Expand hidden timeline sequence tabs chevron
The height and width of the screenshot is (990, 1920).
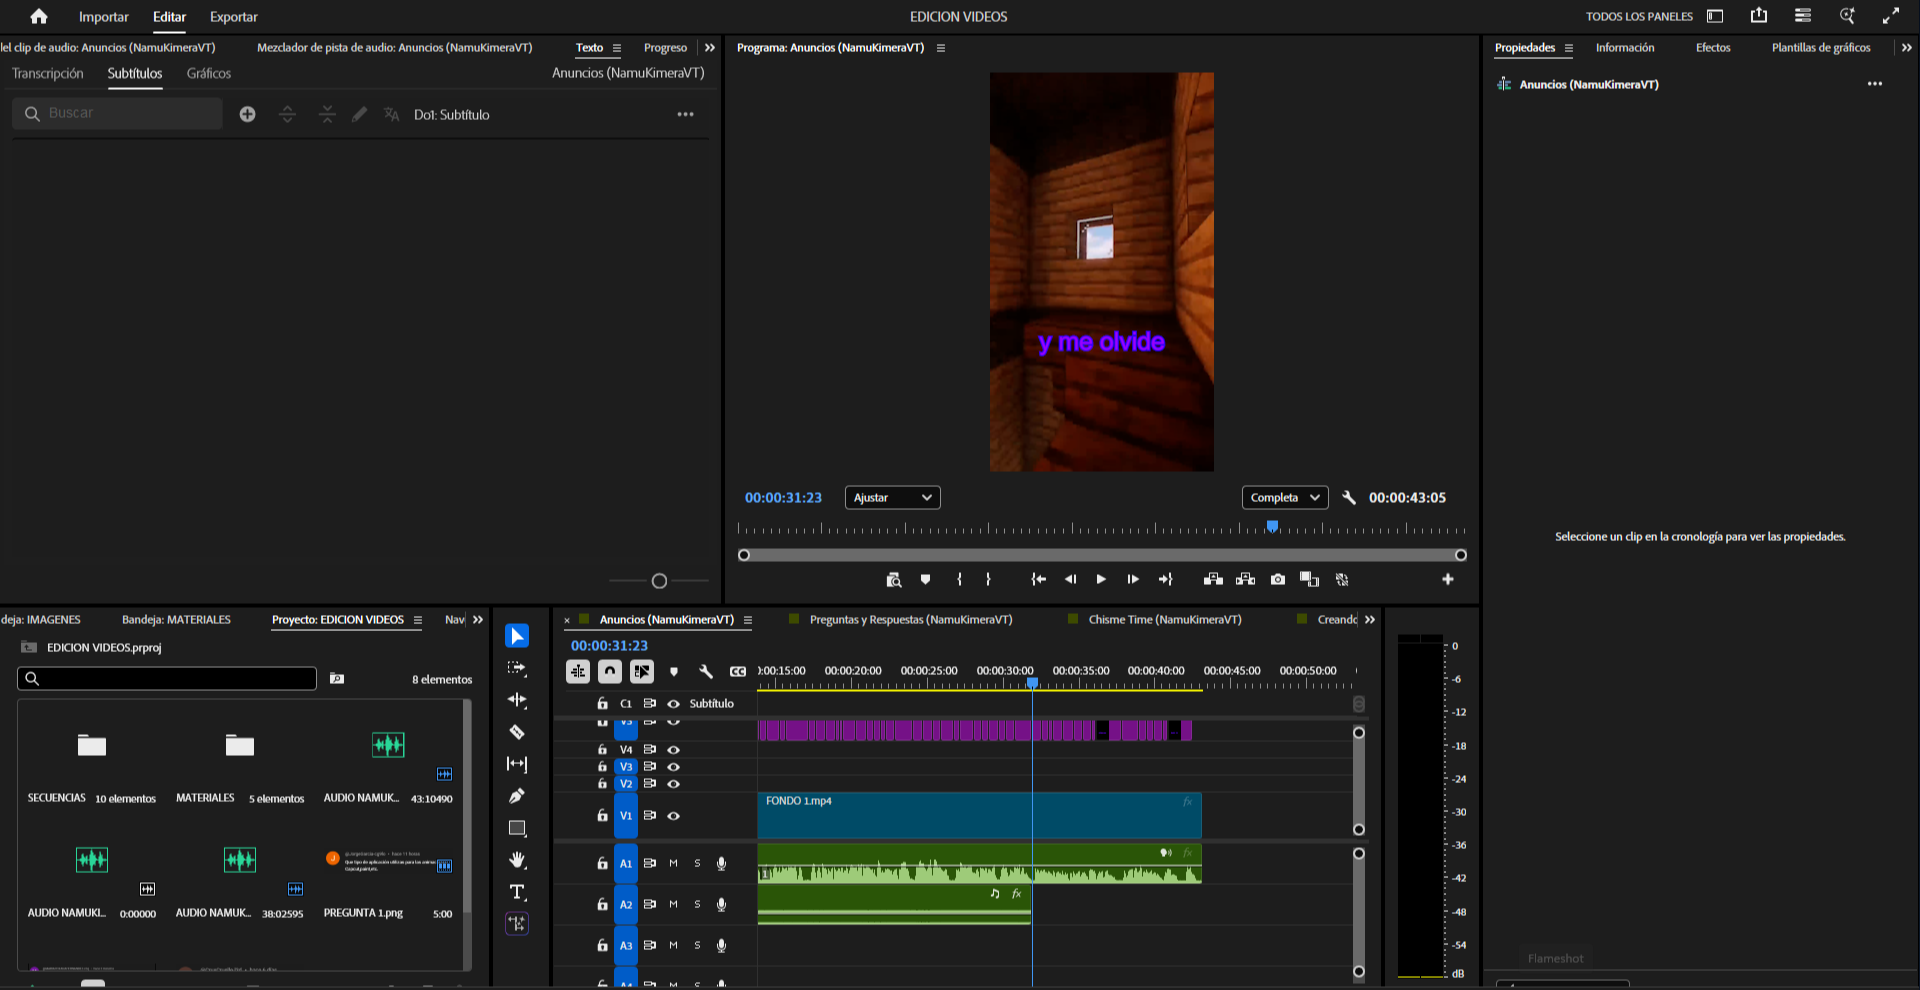coord(1370,620)
